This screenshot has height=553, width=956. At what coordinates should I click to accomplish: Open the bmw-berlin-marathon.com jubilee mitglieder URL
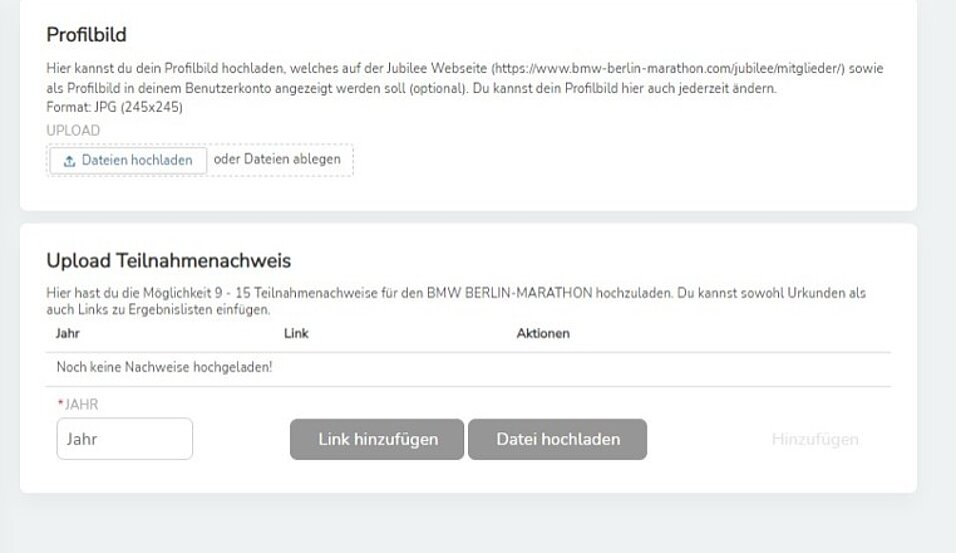668,68
